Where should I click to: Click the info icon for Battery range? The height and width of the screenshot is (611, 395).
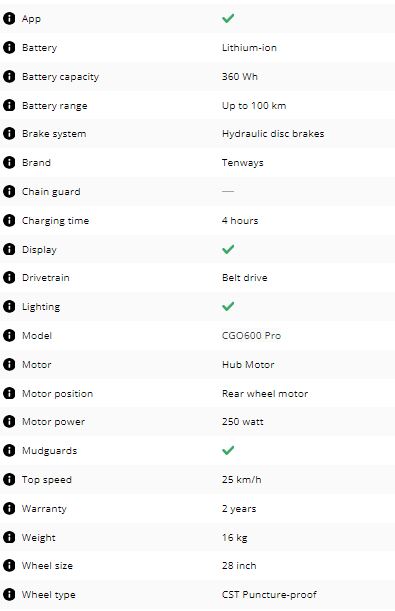pos(9,105)
